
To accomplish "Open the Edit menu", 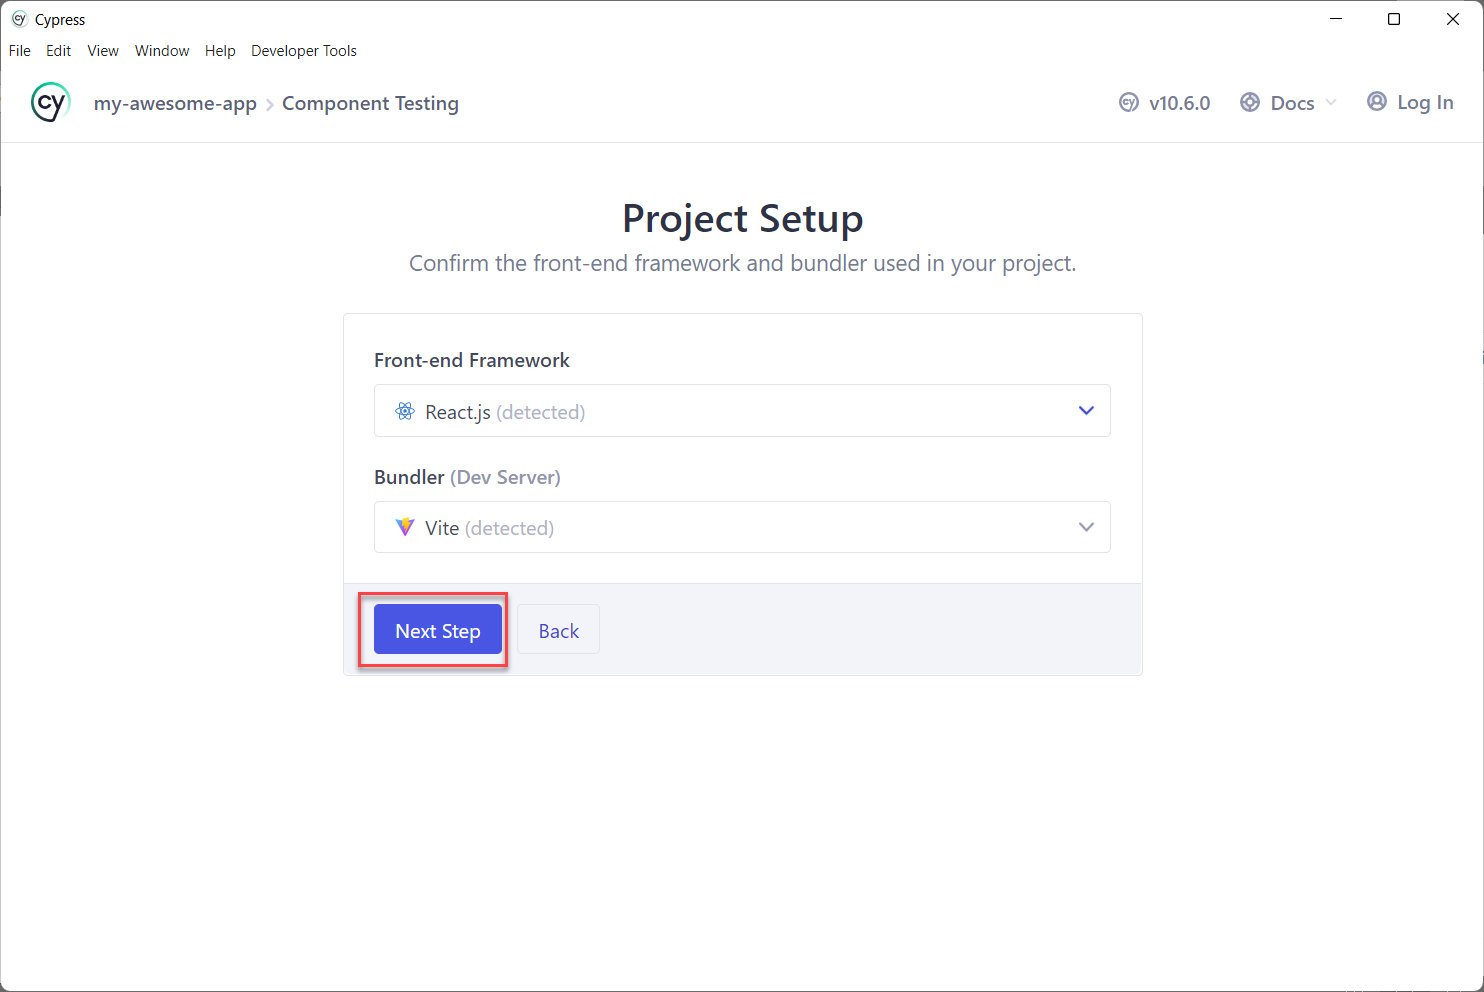I will coord(59,51).
